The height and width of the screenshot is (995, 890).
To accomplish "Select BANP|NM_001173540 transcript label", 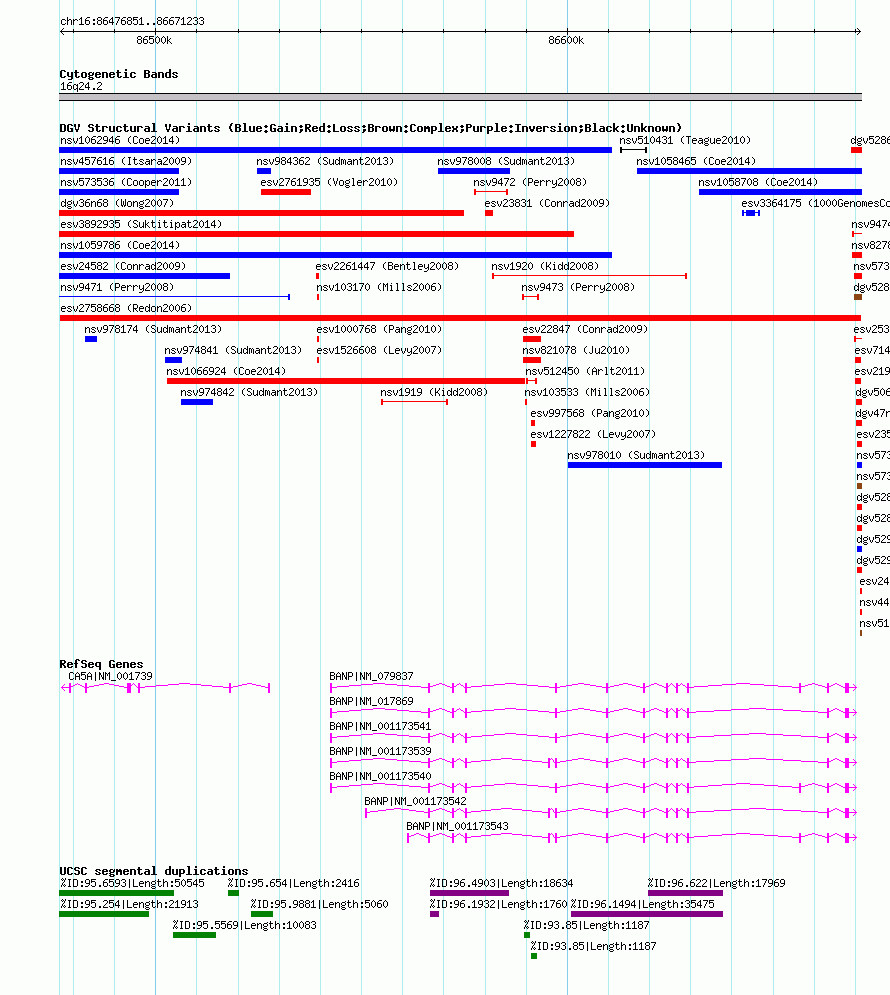I will coord(380,776).
